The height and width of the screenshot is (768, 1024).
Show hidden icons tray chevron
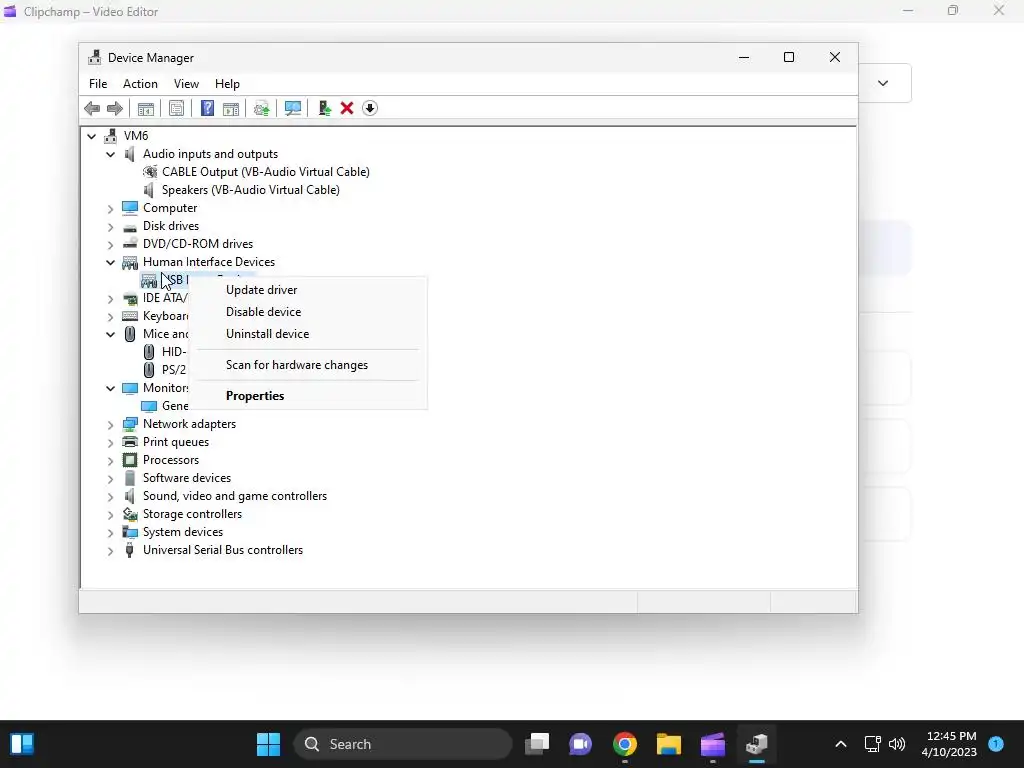click(841, 744)
